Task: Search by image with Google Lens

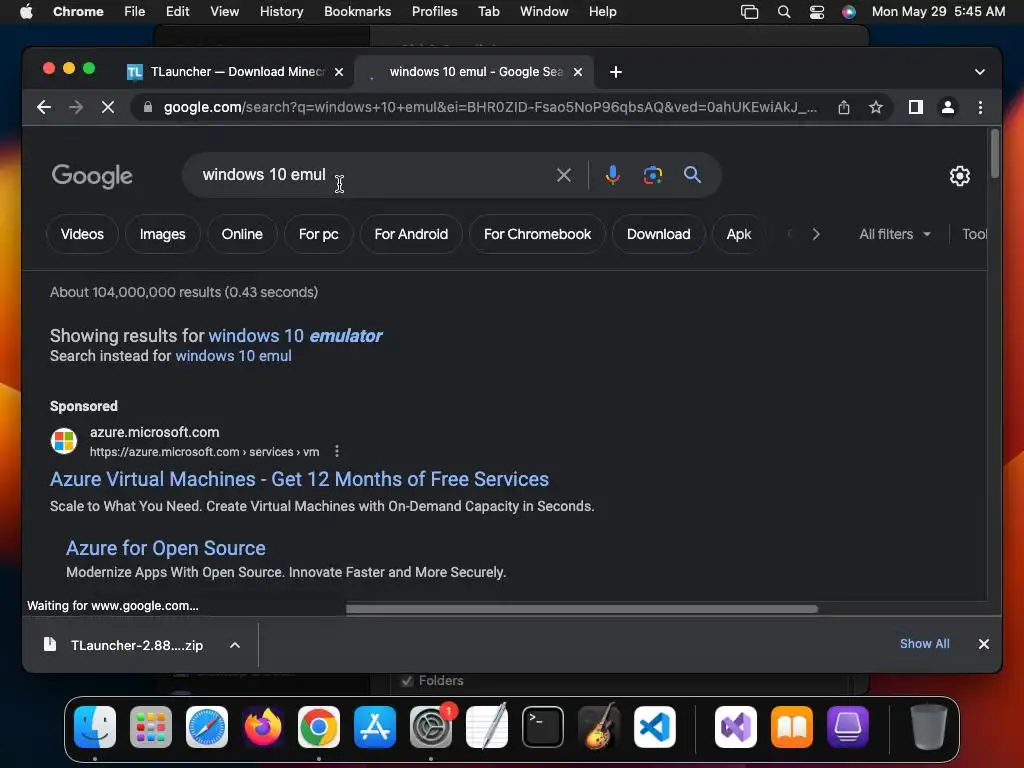Action: pos(652,175)
